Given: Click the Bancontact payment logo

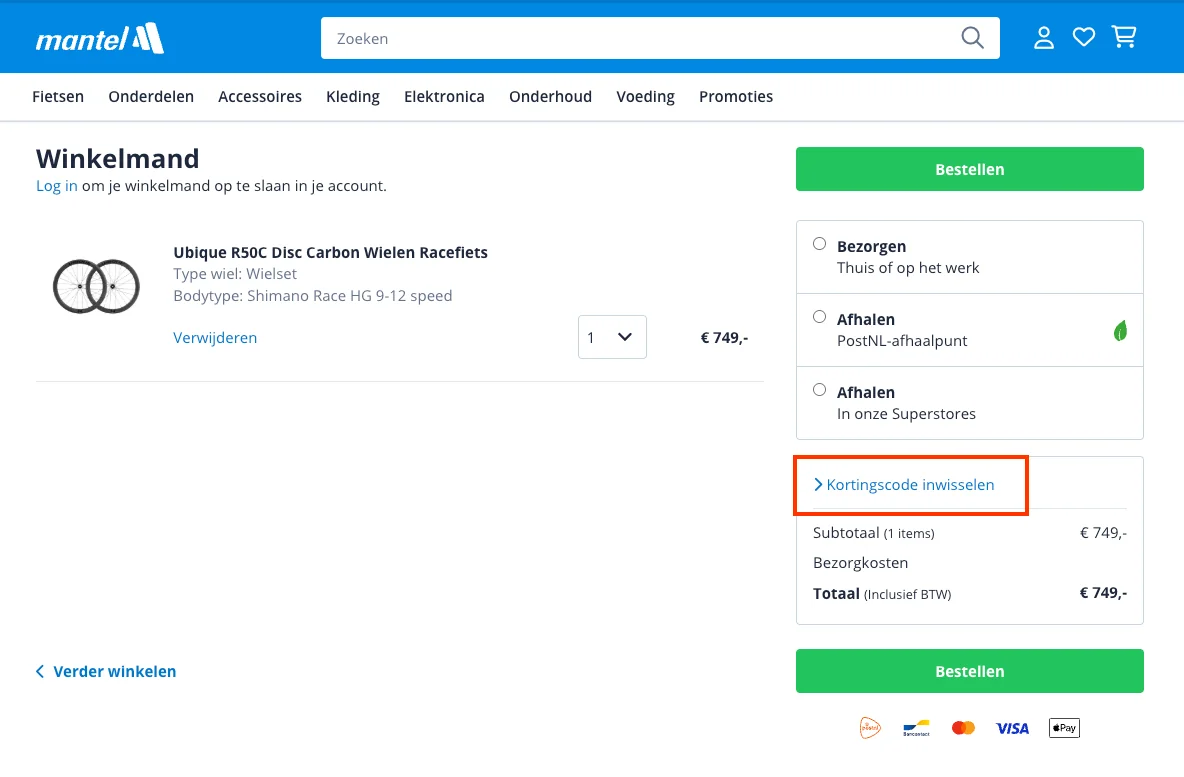Looking at the screenshot, I should click(x=916, y=728).
